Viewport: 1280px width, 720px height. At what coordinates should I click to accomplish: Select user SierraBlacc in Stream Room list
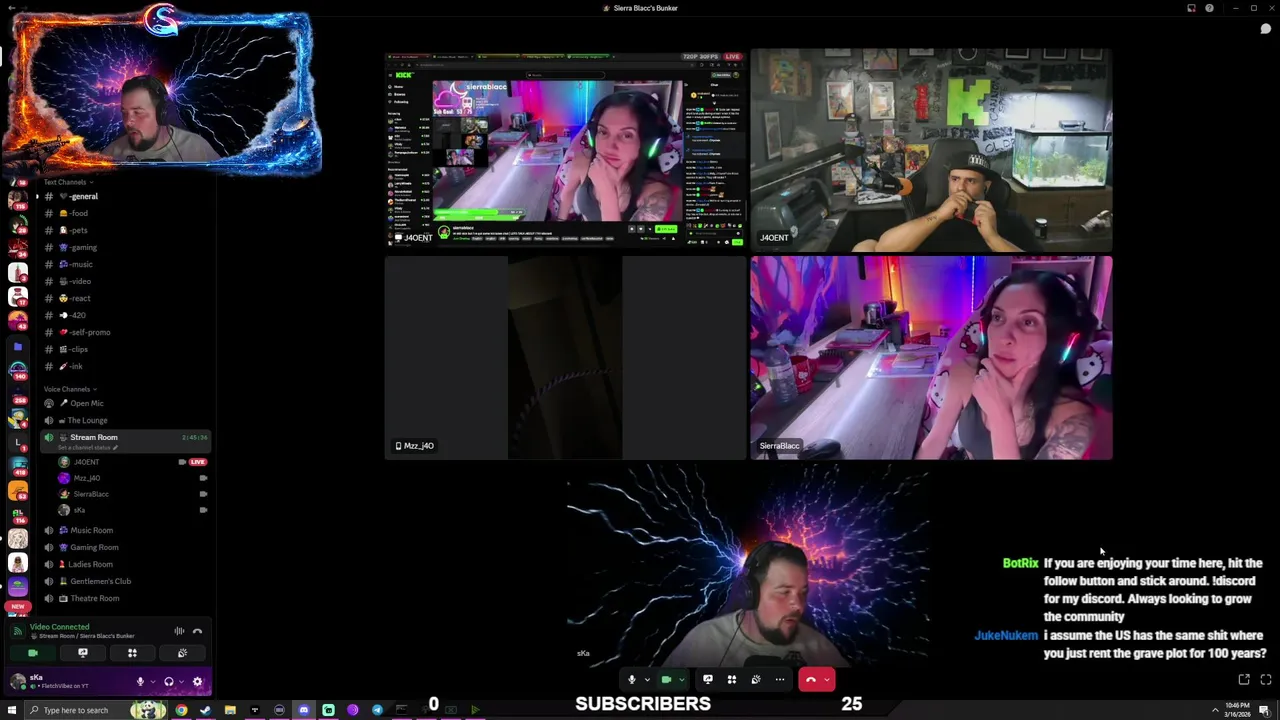pos(90,494)
